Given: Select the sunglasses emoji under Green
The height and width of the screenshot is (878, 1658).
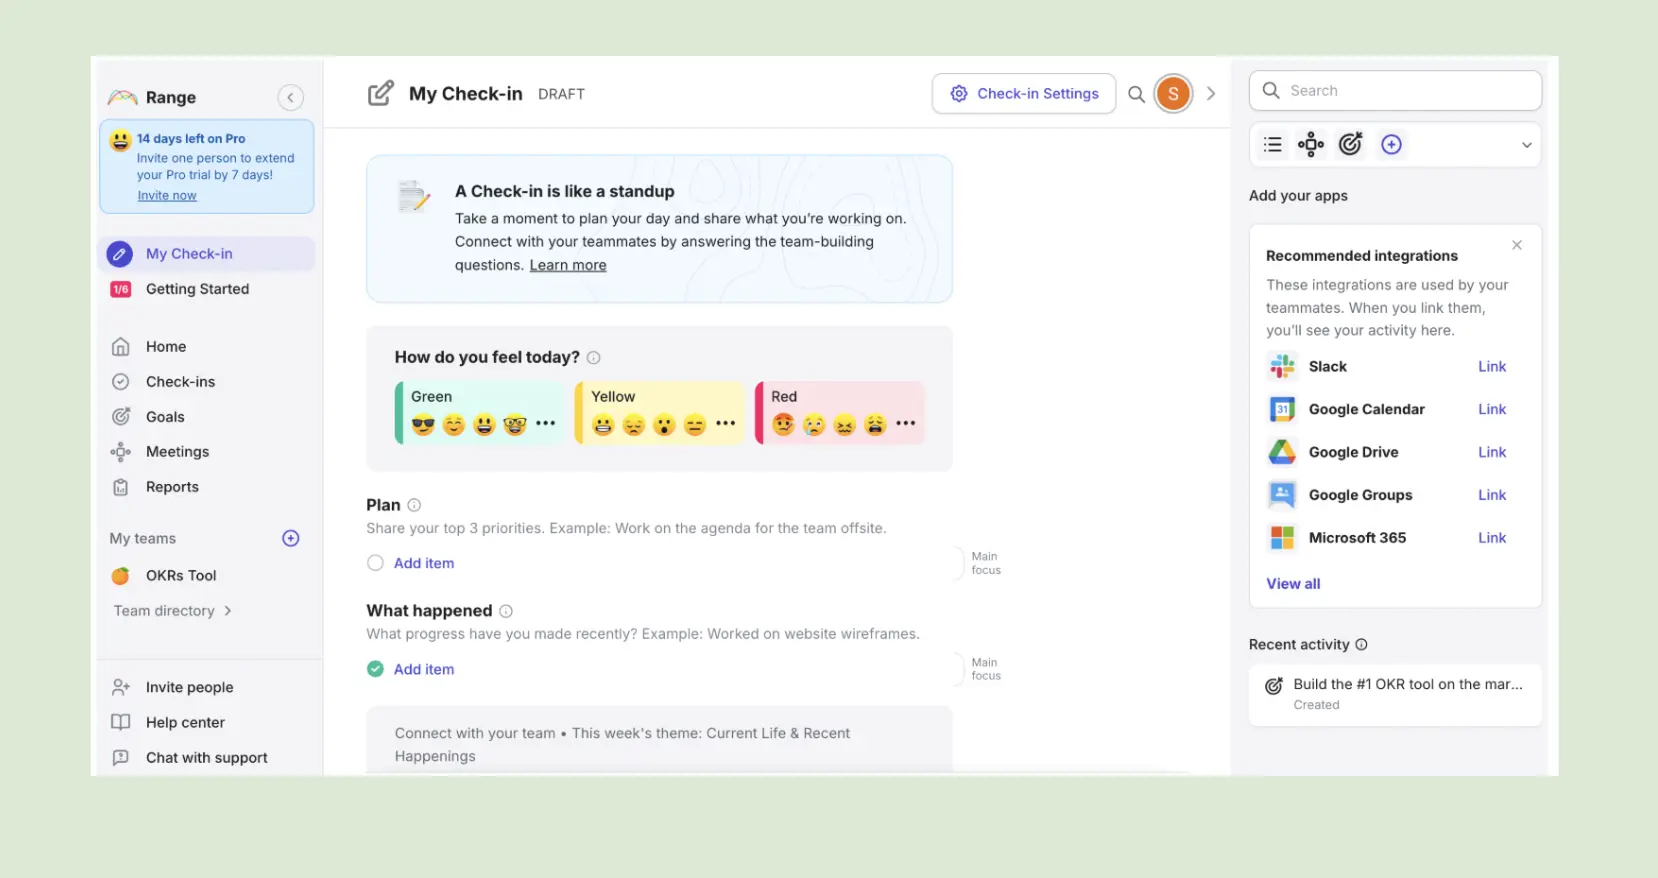Looking at the screenshot, I should coord(423,424).
